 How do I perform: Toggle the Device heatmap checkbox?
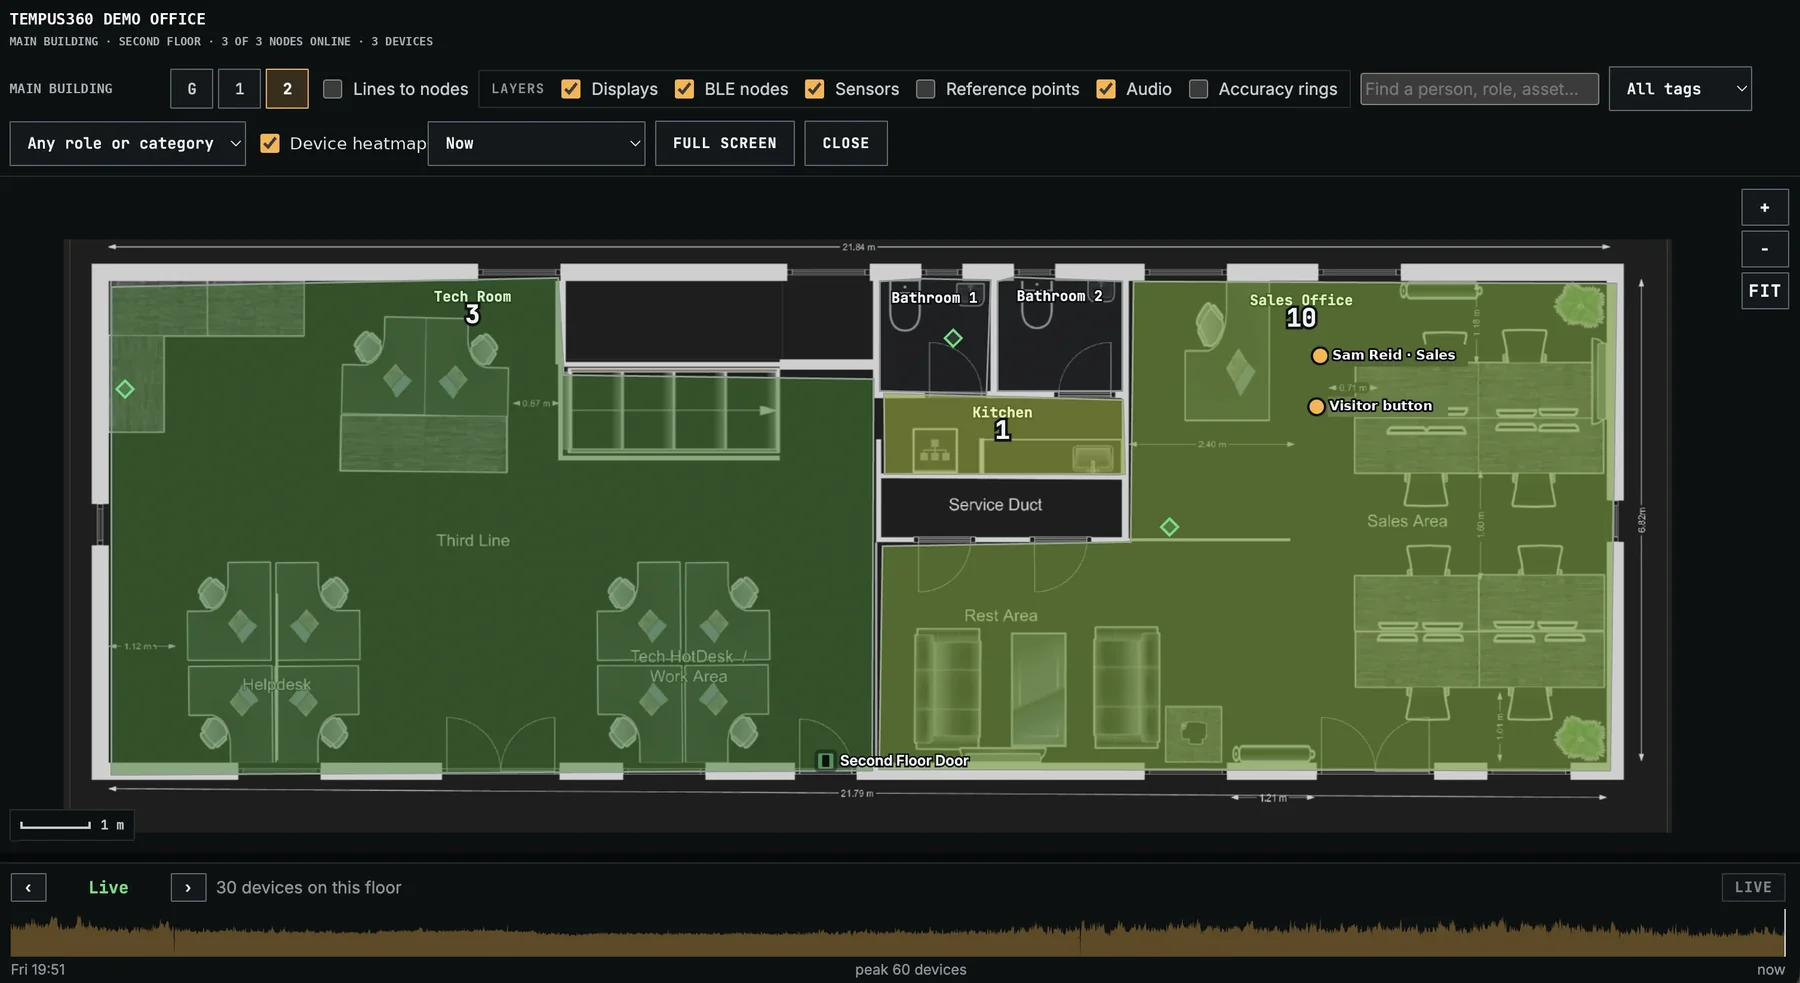(x=270, y=143)
